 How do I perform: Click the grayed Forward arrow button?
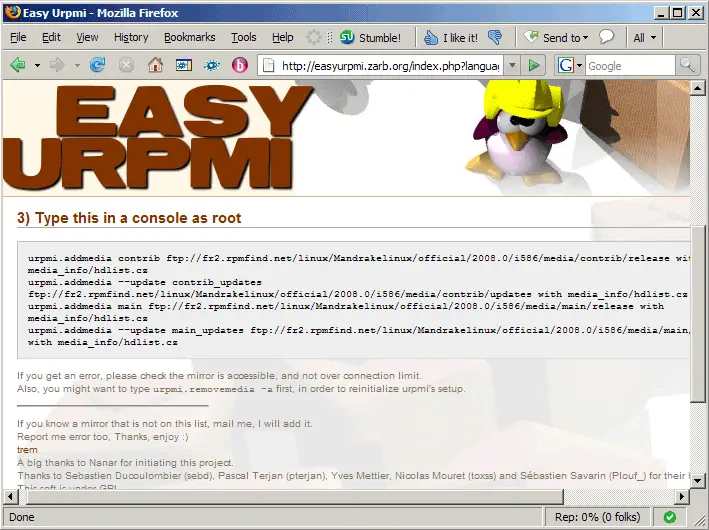tap(57, 65)
